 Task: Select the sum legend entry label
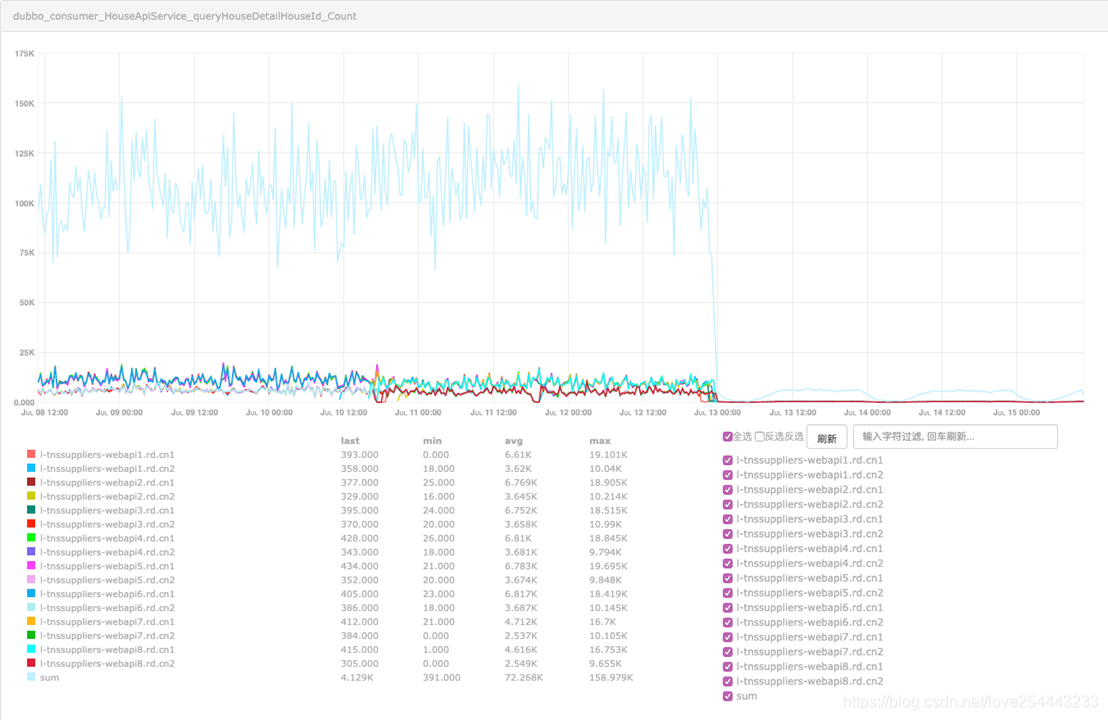click(x=49, y=678)
